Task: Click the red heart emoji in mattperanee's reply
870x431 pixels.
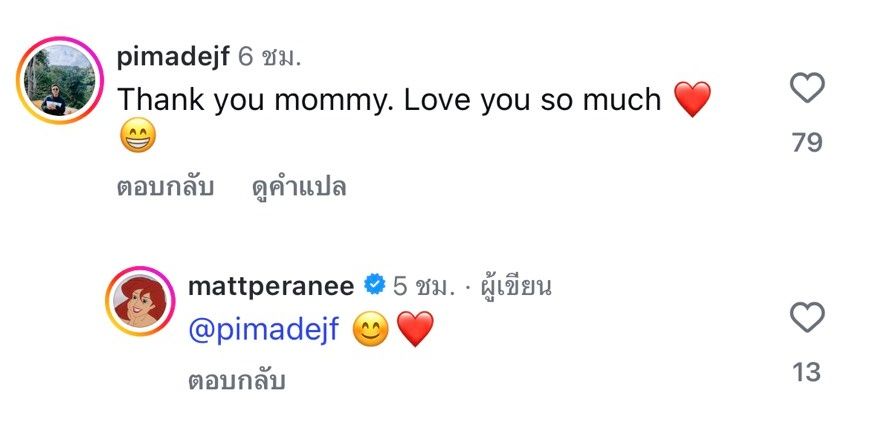Action: pos(415,331)
